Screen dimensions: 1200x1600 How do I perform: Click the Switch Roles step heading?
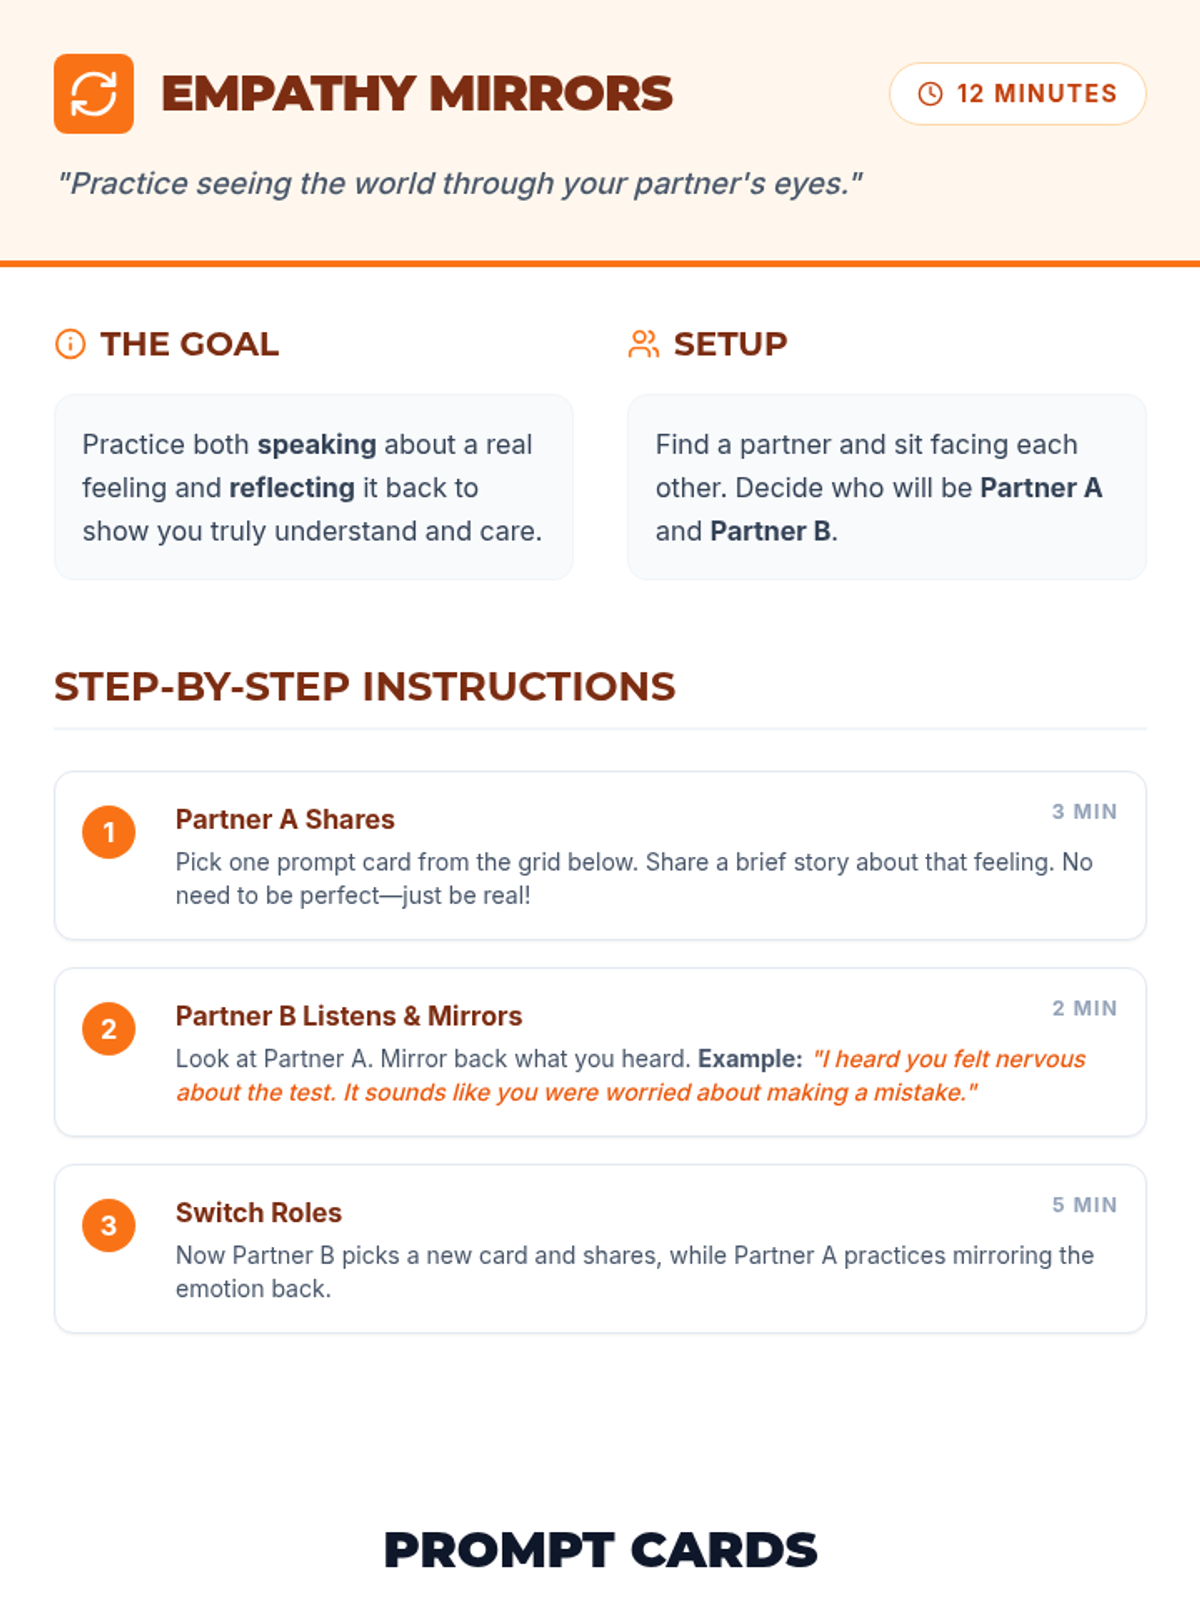pos(259,1213)
